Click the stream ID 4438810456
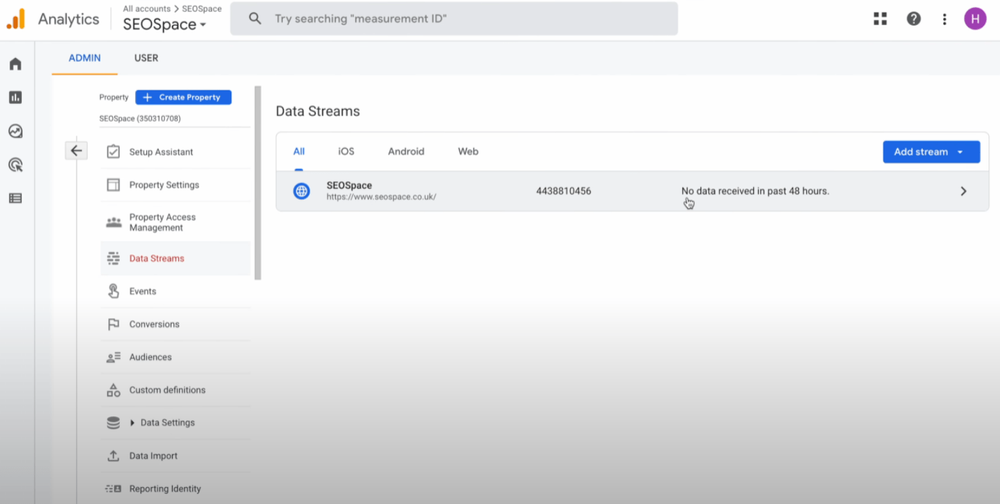 564,191
